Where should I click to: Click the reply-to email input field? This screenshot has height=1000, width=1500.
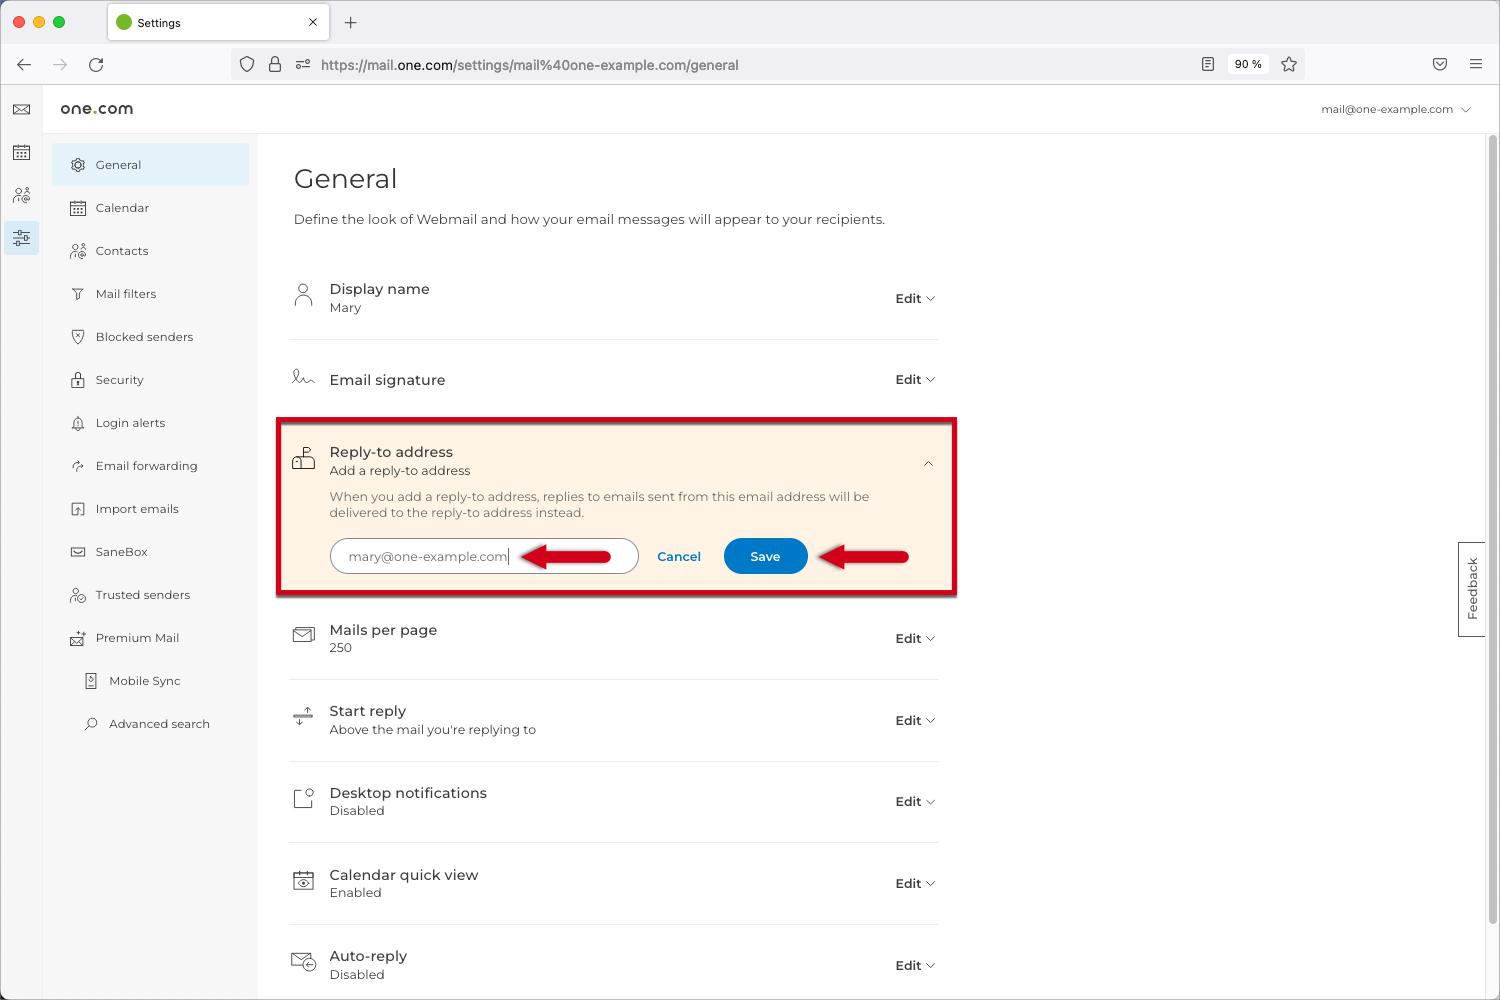[x=430, y=557]
